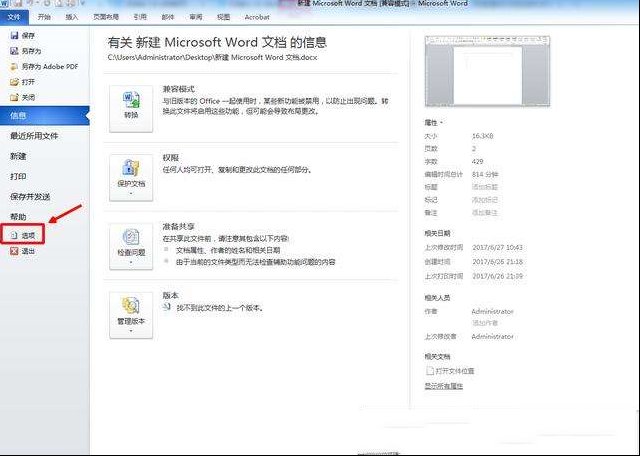Open the 帮助 page
Screen dimensions: 640x456
18,217
